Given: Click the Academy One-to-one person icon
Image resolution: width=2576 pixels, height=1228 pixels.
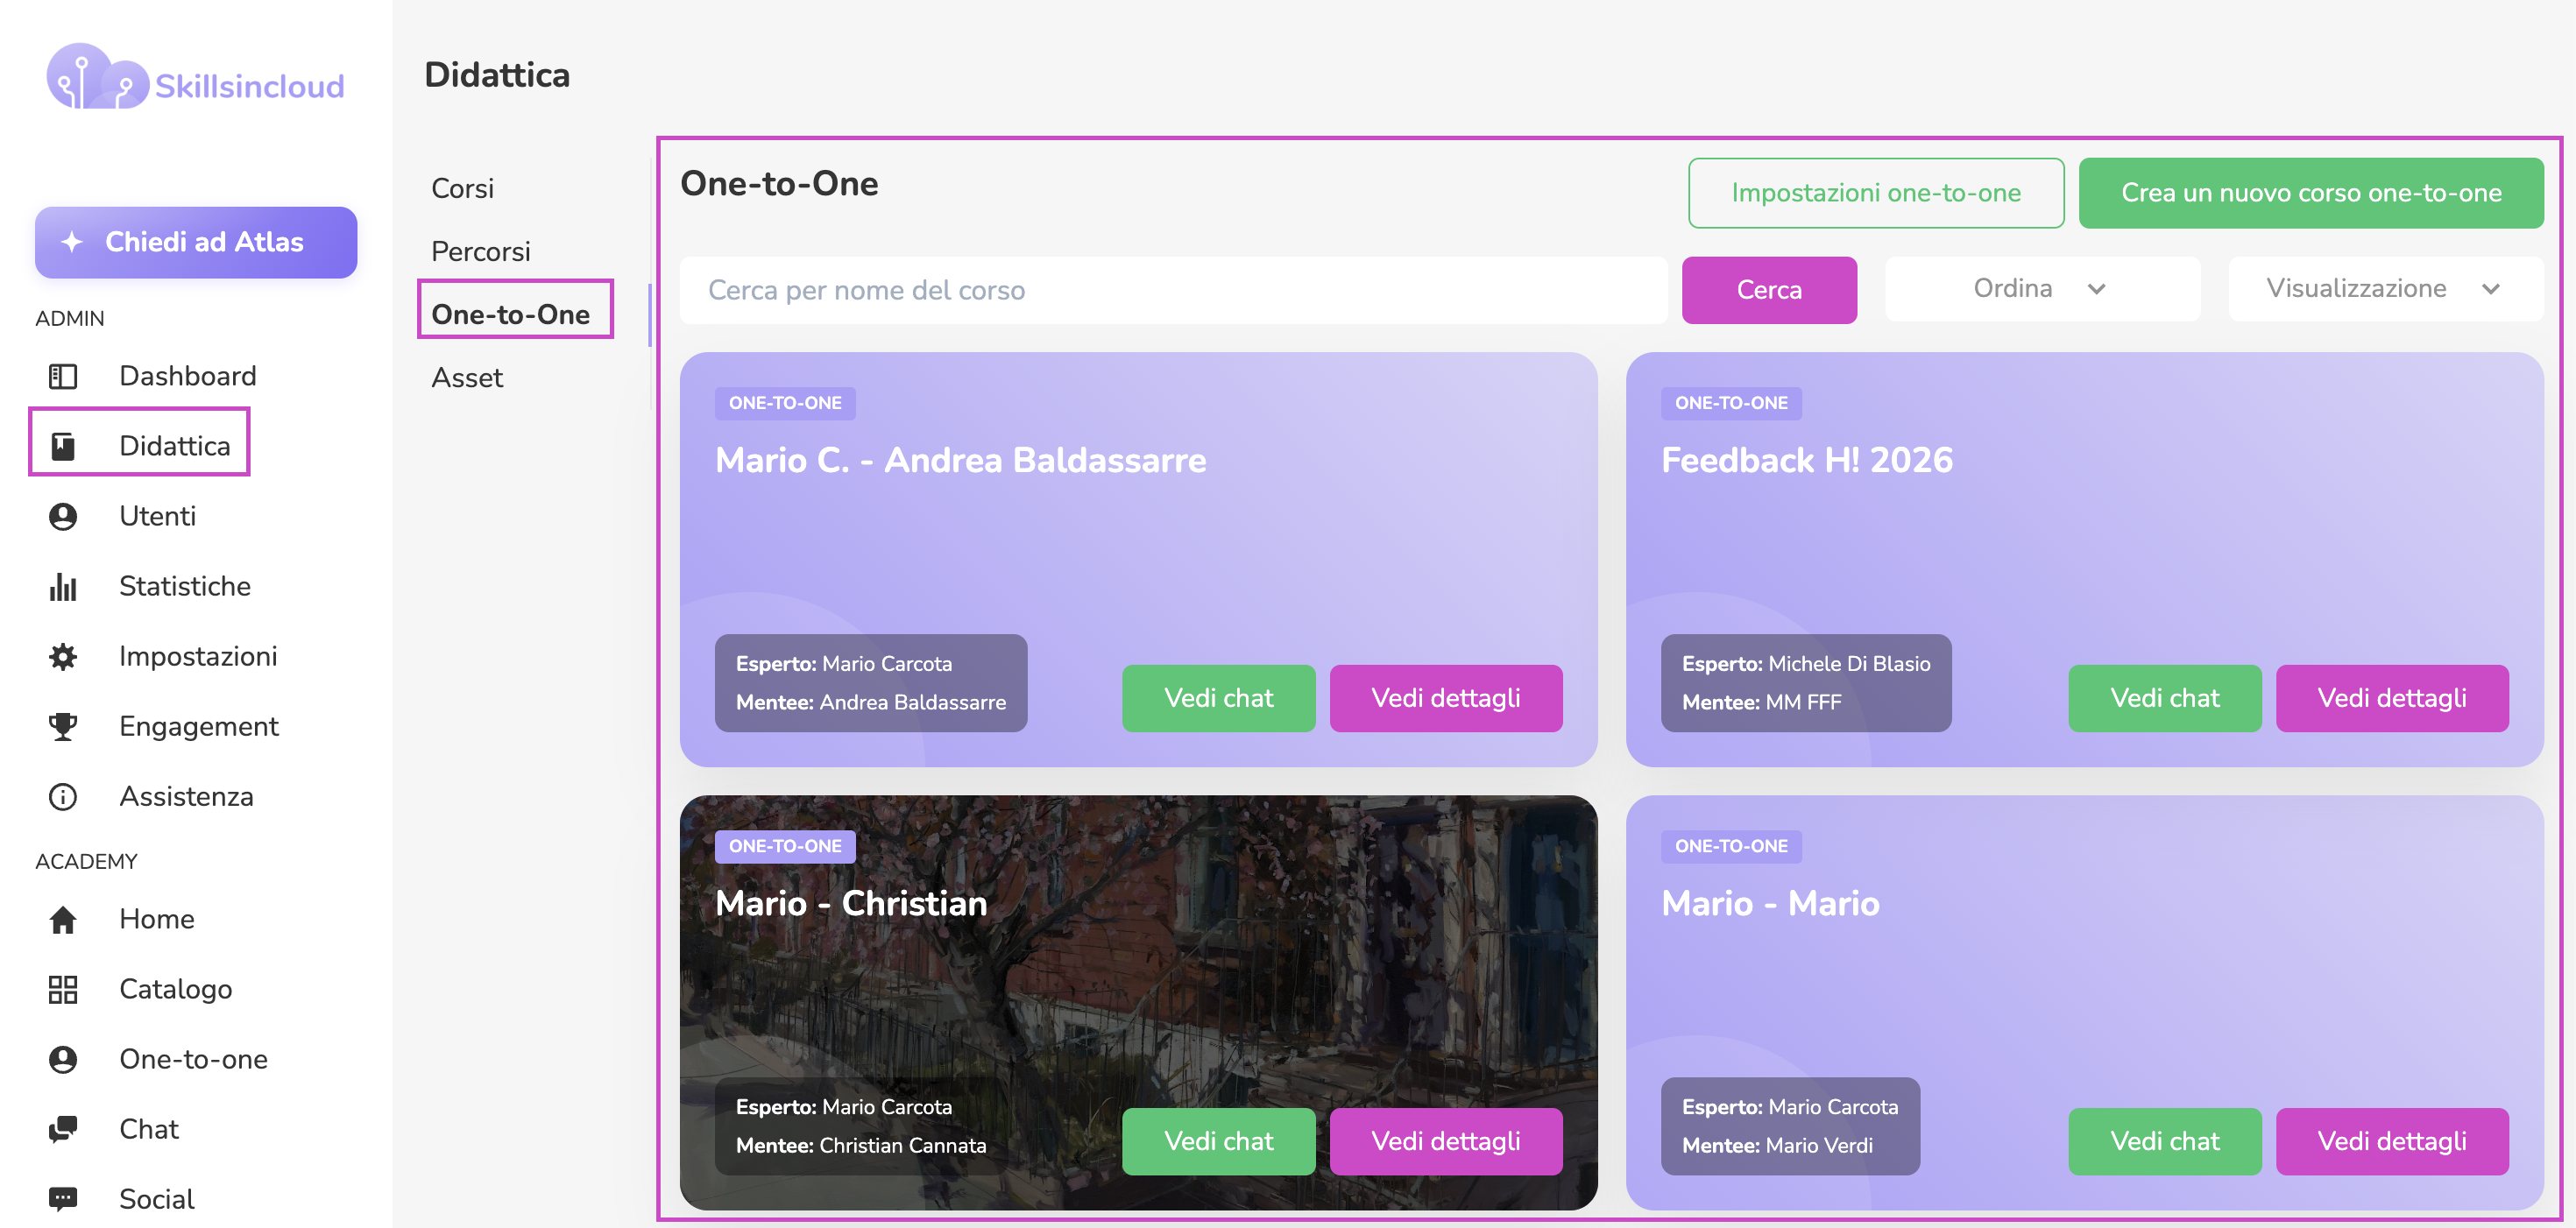Looking at the screenshot, I should click(x=63, y=1059).
